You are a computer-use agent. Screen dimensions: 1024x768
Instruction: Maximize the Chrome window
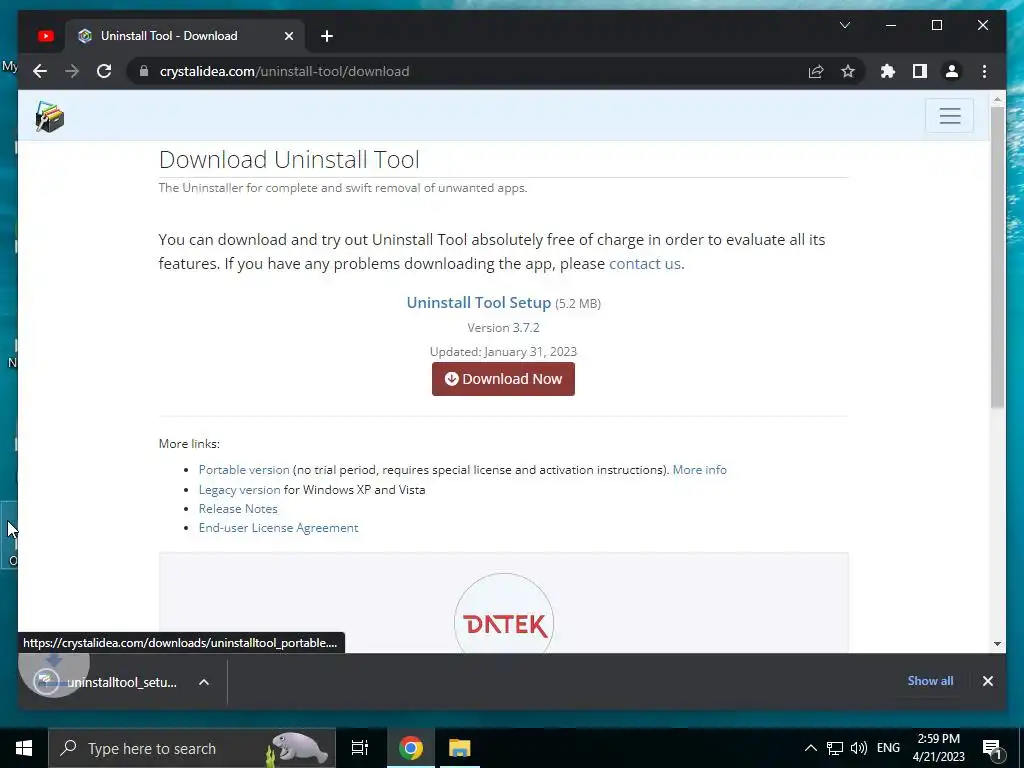936,25
